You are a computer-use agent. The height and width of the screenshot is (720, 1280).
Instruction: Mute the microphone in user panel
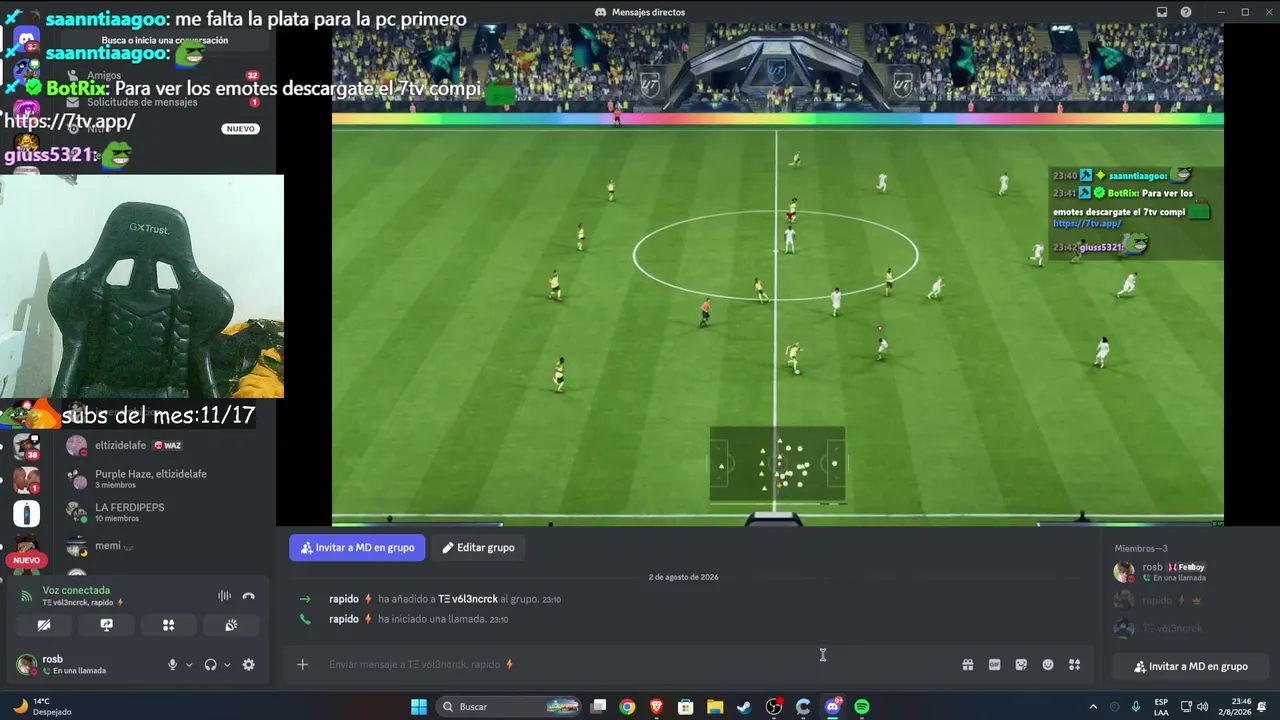(172, 665)
